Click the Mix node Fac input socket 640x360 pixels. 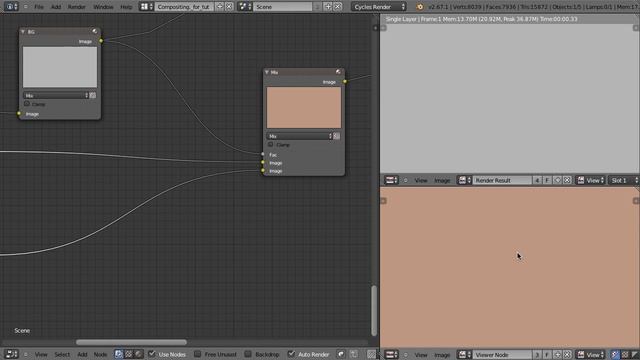pos(263,154)
